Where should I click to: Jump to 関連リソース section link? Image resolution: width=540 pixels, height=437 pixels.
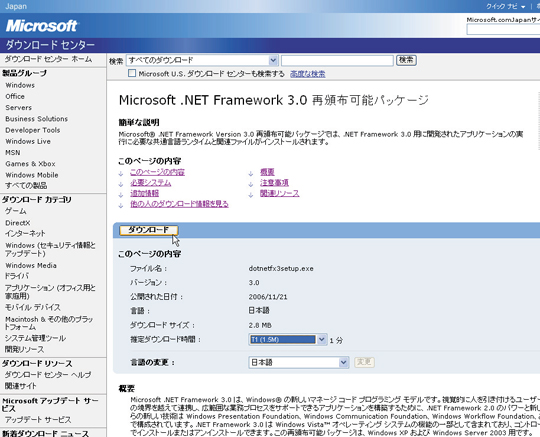[280, 194]
